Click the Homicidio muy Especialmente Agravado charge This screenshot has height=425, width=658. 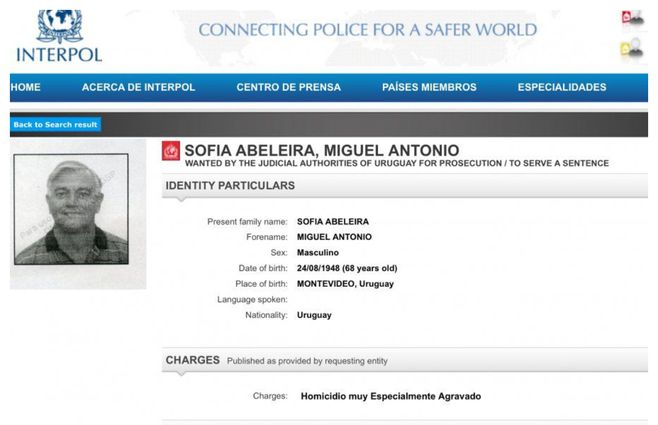tap(390, 396)
